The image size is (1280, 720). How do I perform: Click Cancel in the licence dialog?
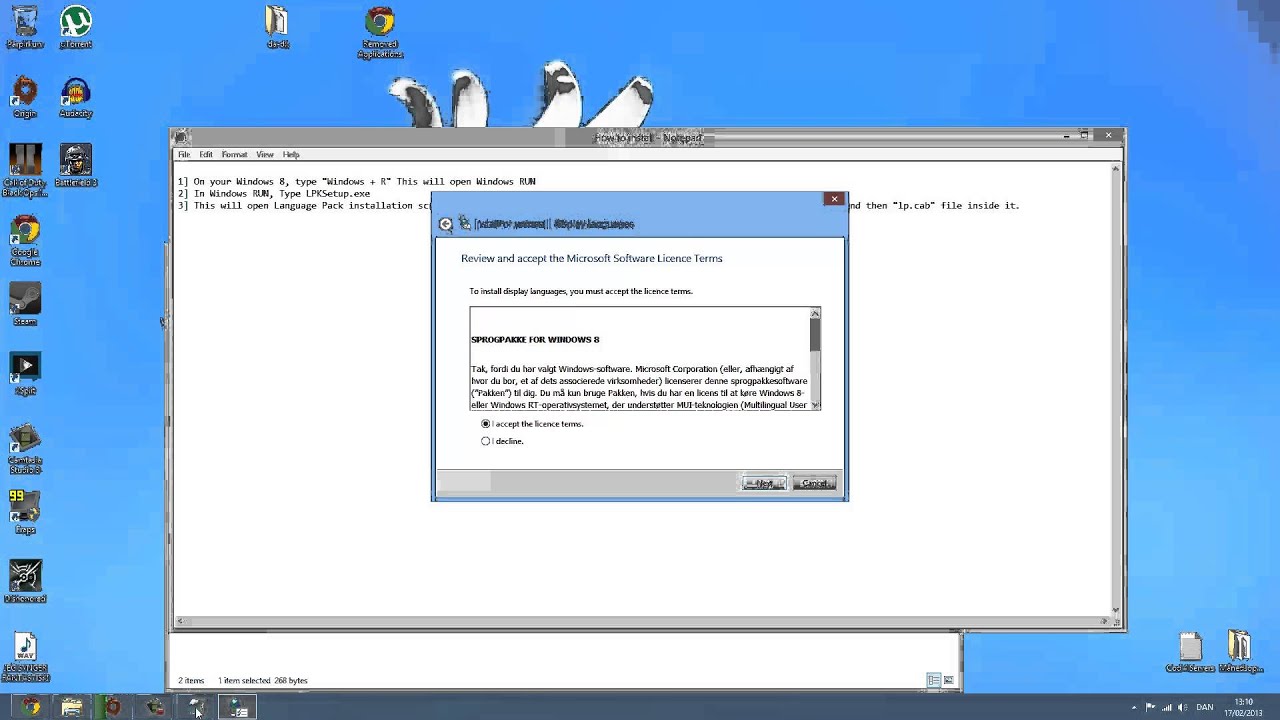pos(814,483)
